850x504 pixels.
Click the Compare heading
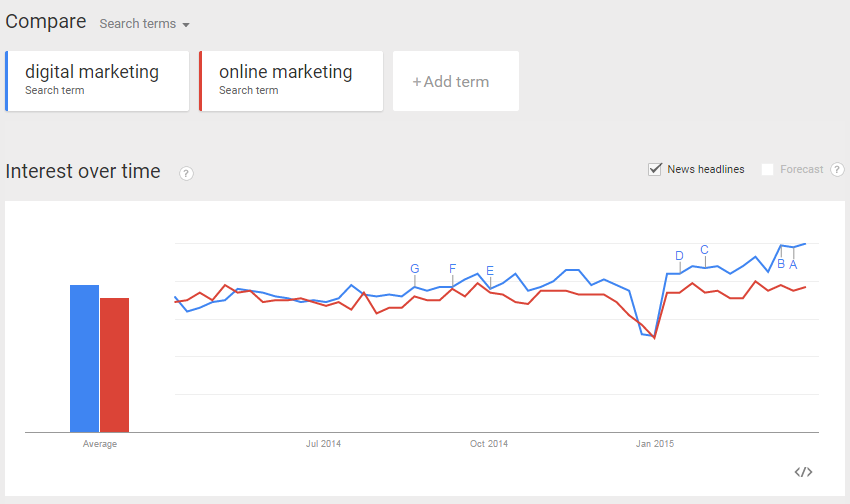[46, 22]
